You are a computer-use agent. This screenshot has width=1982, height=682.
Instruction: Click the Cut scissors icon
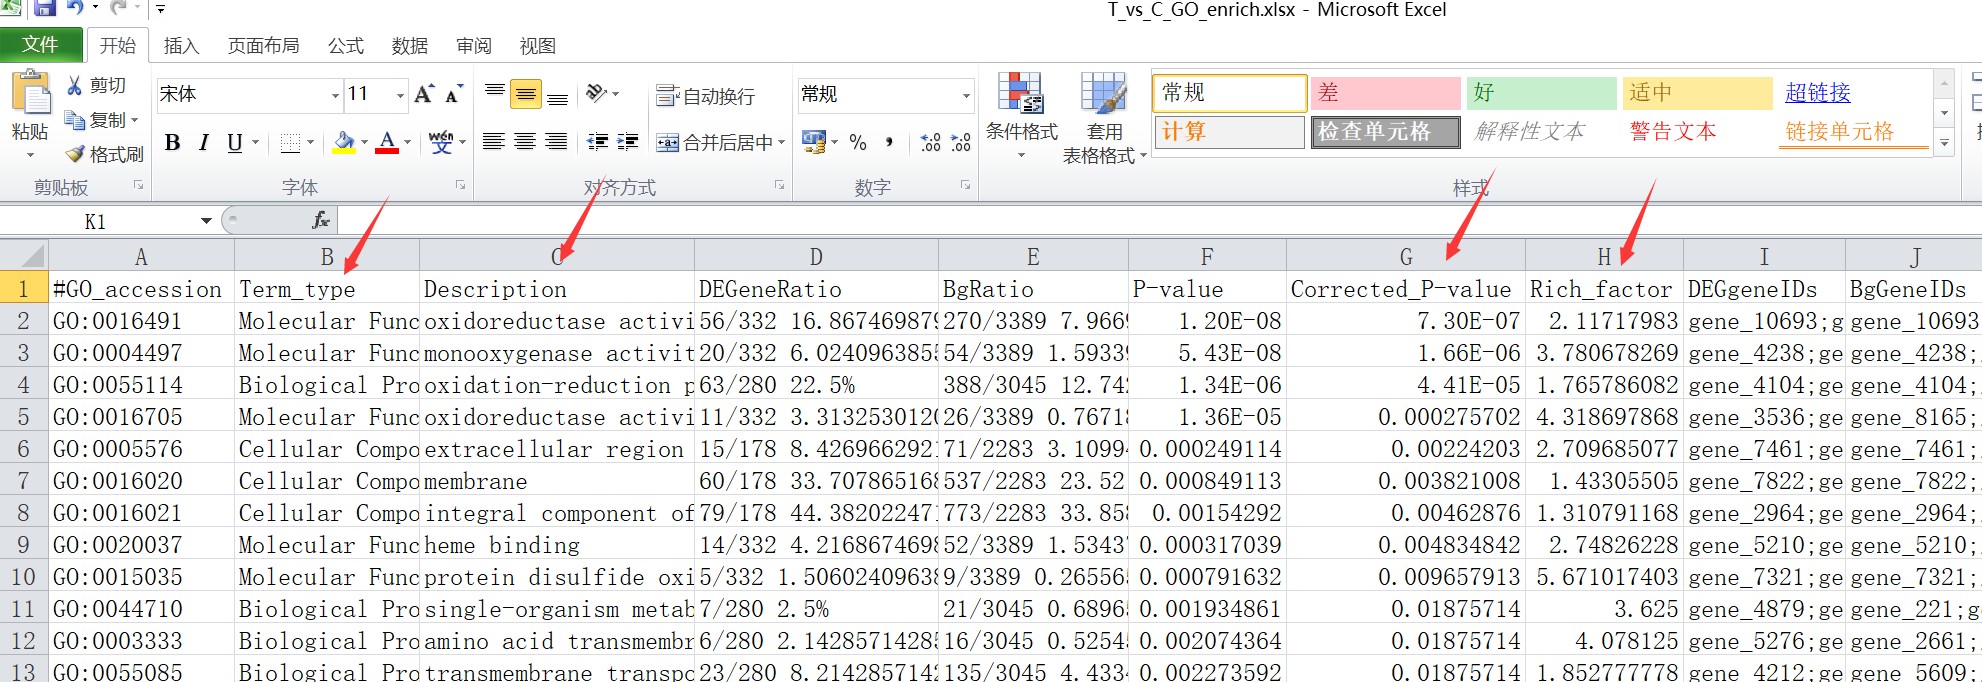[x=75, y=86]
